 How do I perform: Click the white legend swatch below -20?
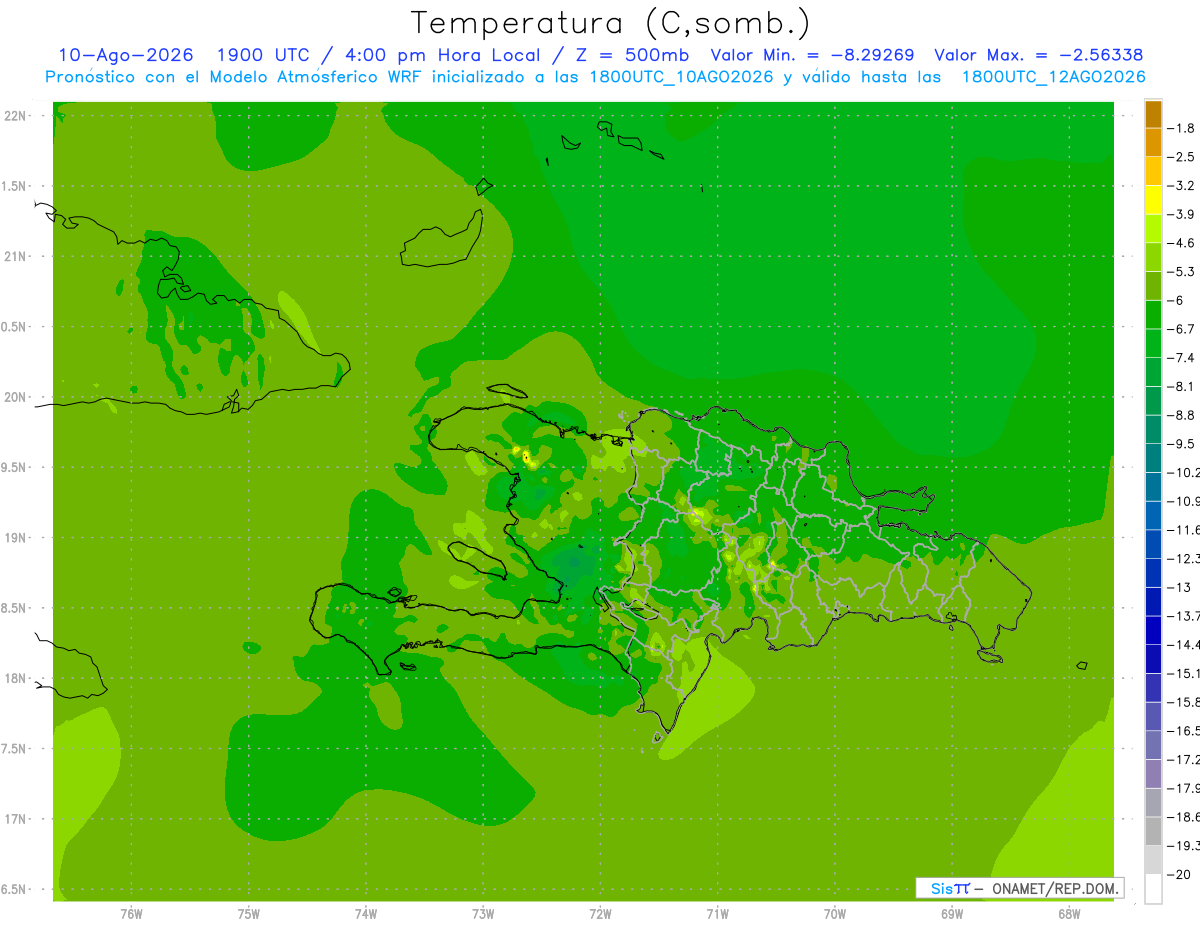coord(1153,888)
